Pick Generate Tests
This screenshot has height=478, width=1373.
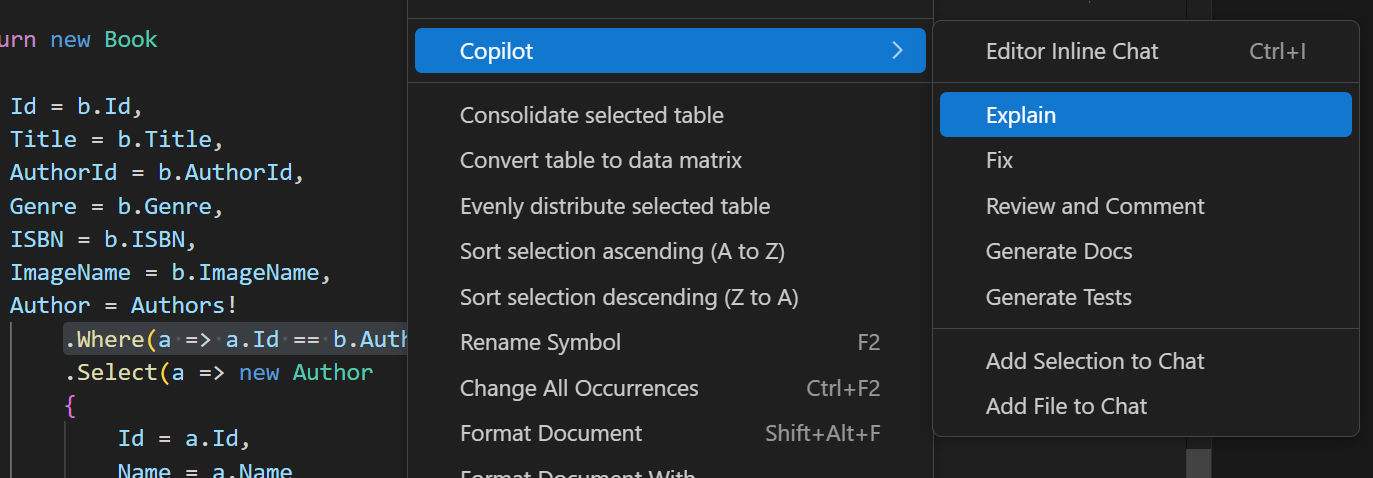(1058, 297)
